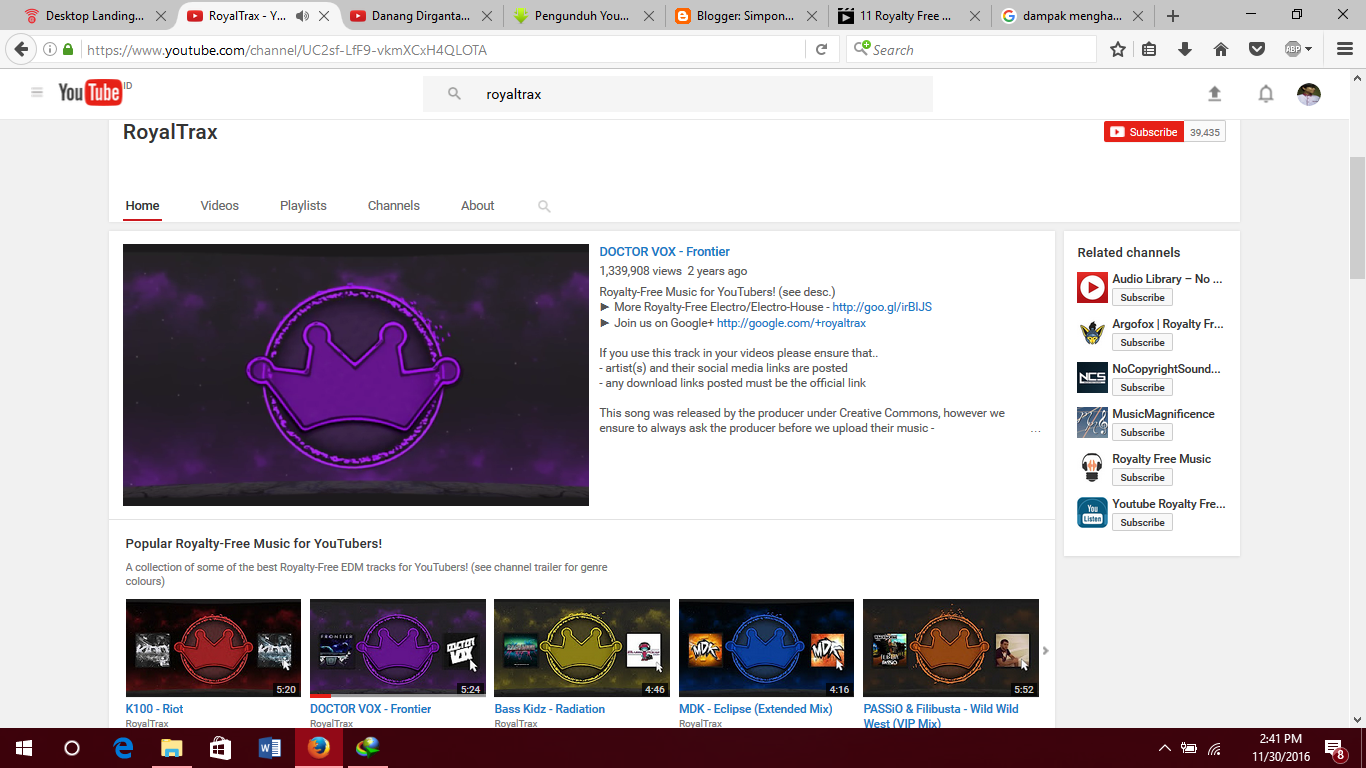
Task: Click the Firefox back arrow
Action: coord(21,49)
